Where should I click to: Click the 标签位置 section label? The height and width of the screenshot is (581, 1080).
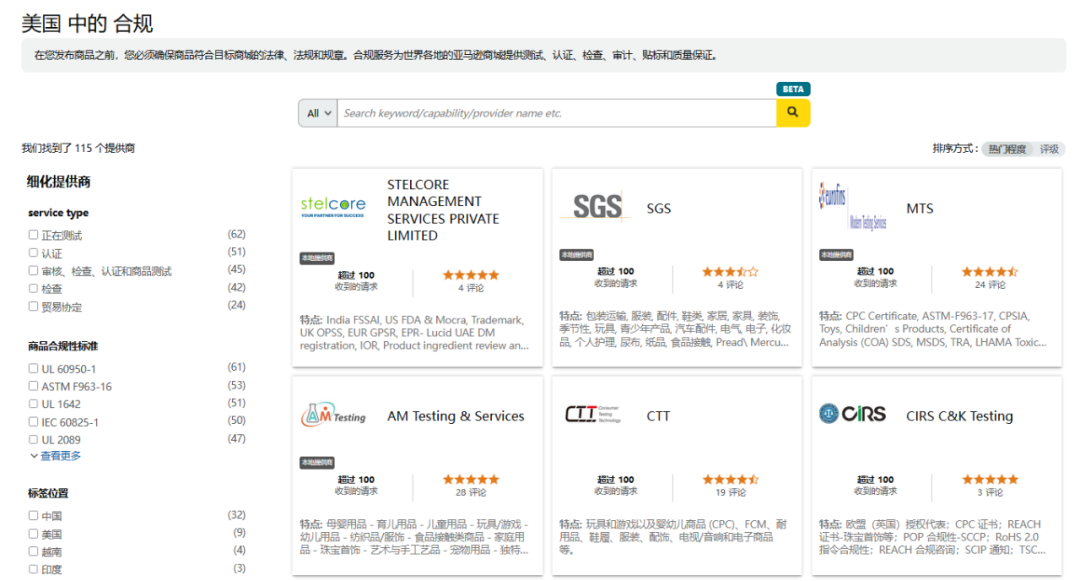48,493
